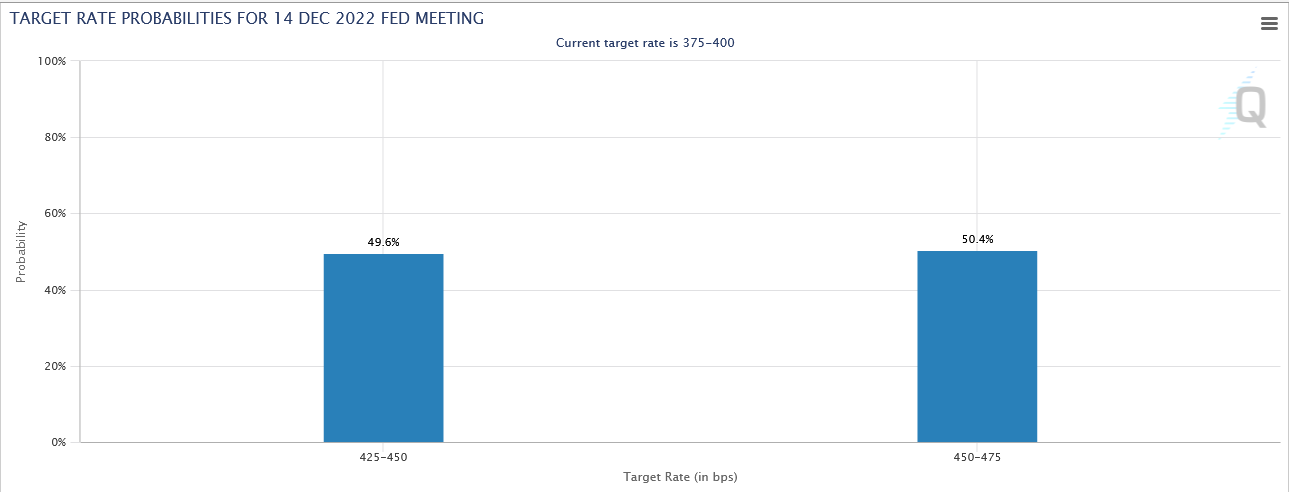Click the 50.4% data label

977,239
